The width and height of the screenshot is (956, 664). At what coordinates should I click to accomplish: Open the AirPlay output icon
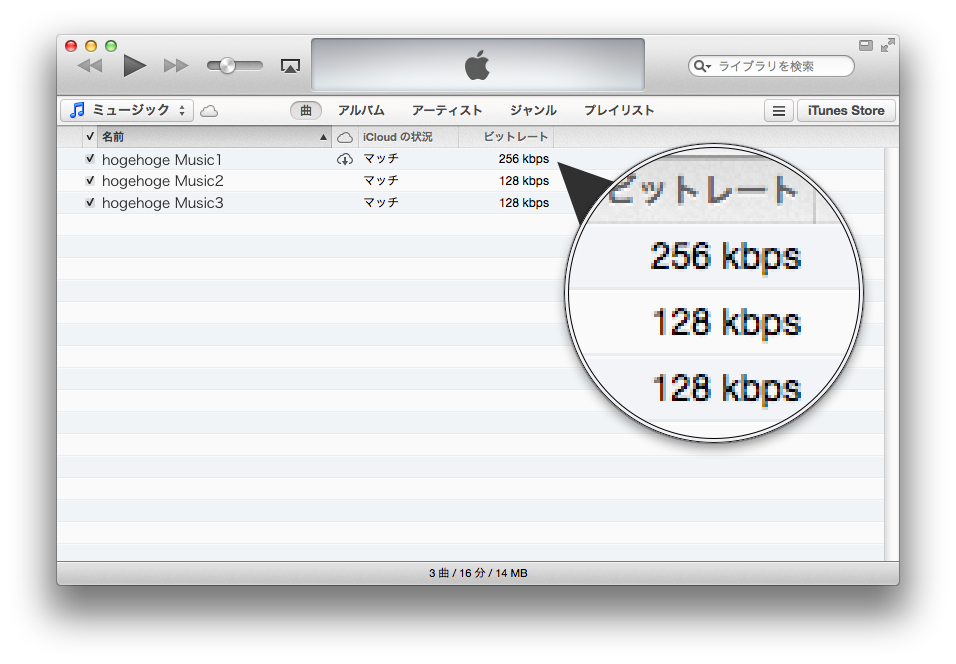[x=290, y=66]
